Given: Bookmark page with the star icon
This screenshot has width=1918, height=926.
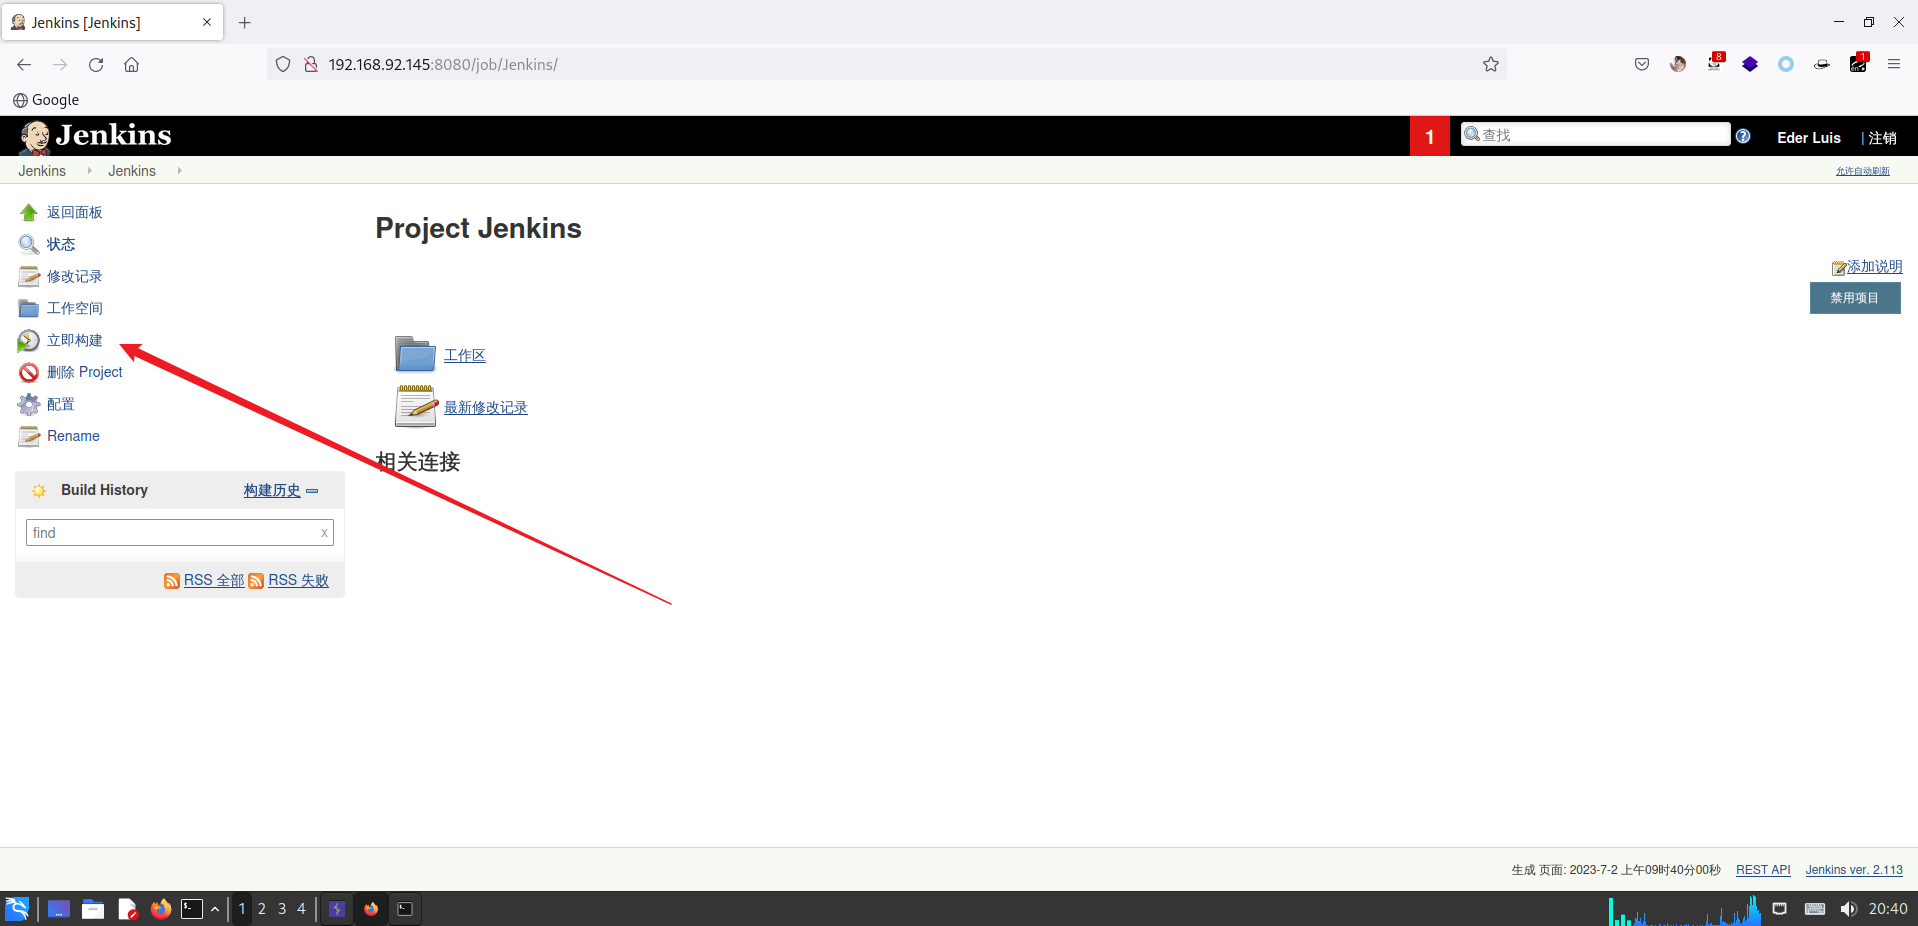Looking at the screenshot, I should pos(1490,65).
